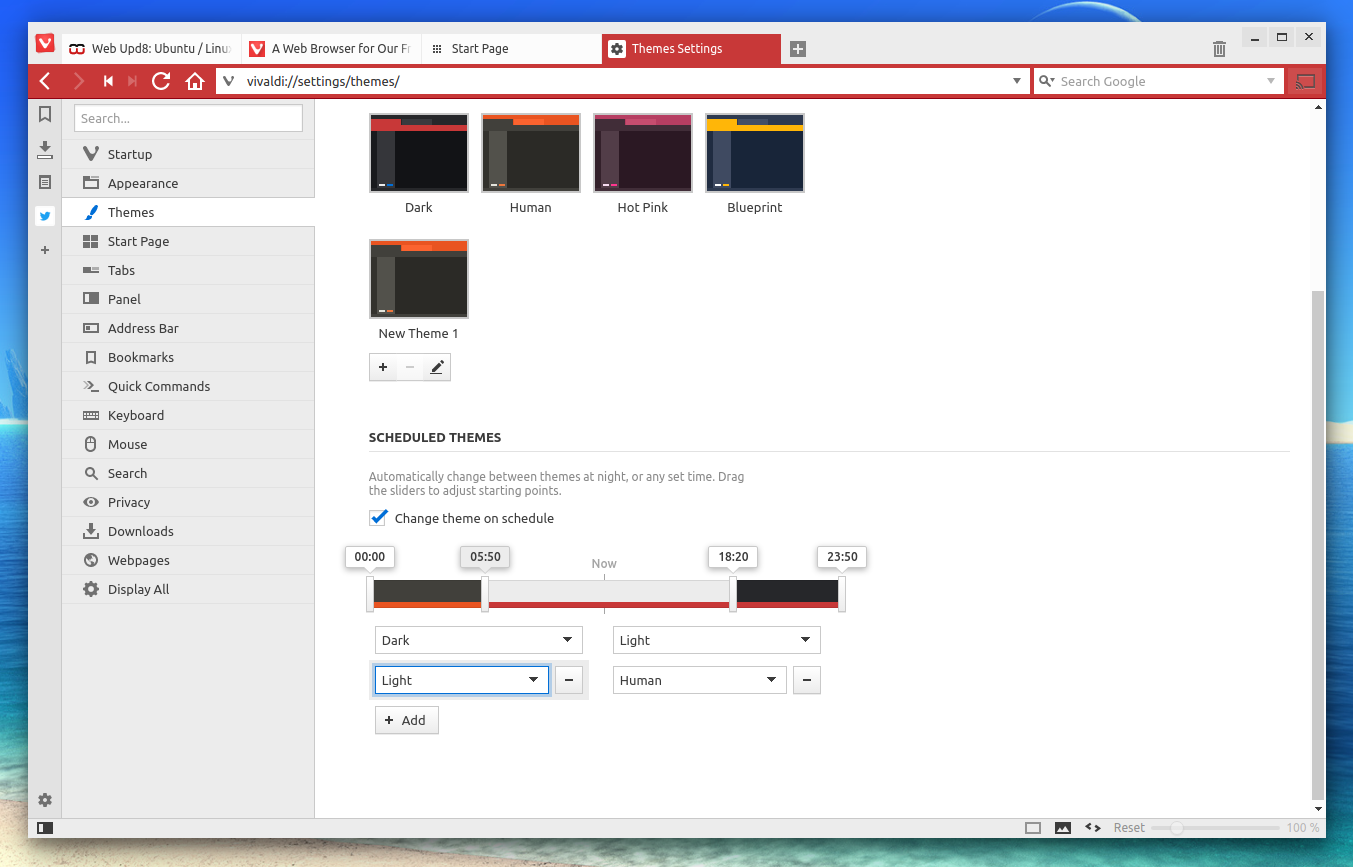1353x867 pixels.
Task: Click Reset zoom in status bar
Action: tap(1129, 828)
